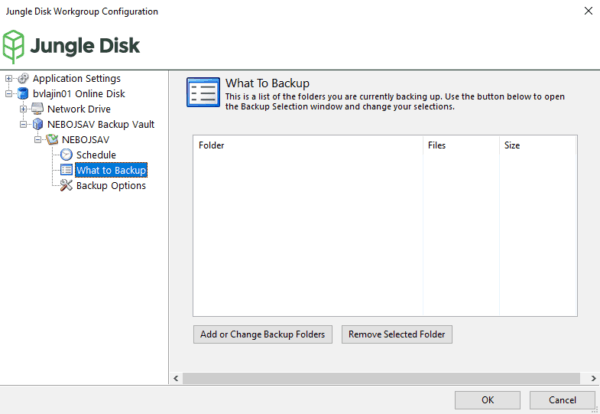
Task: Click the horizontal scrollbar right arrow
Action: 592,378
